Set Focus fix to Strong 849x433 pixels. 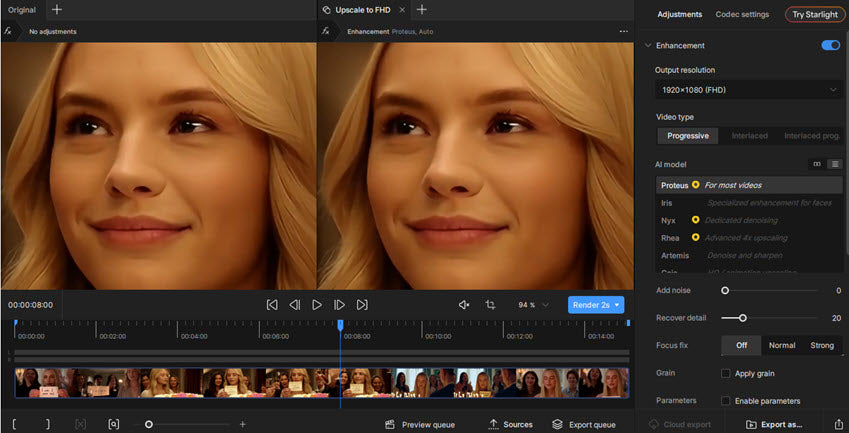822,345
